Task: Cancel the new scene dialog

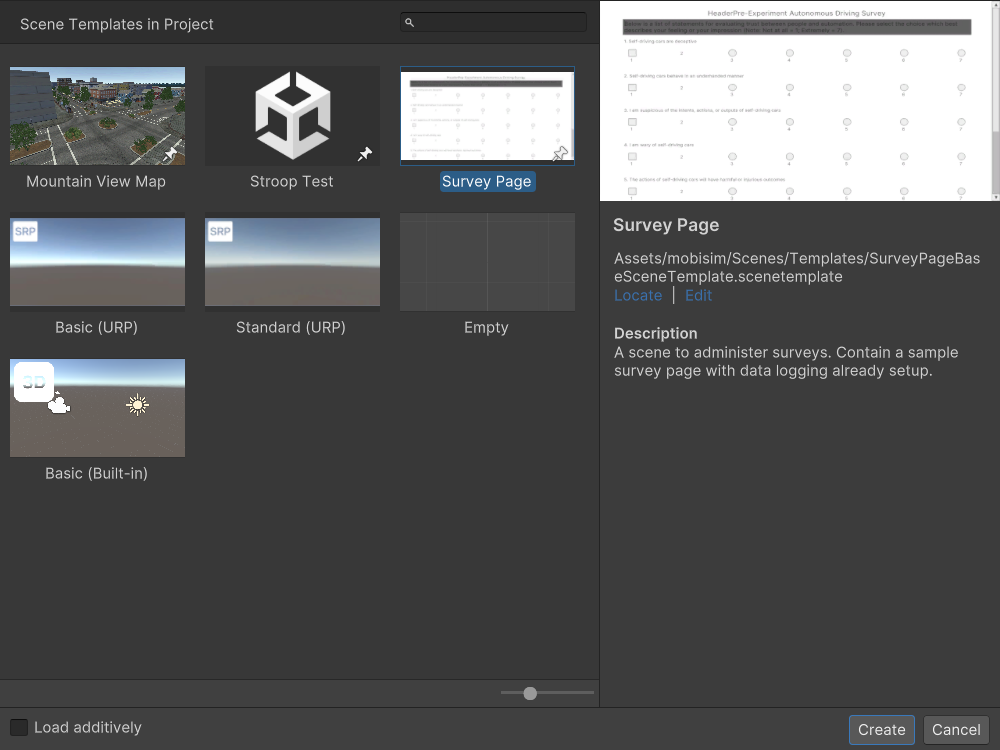Action: click(956, 730)
